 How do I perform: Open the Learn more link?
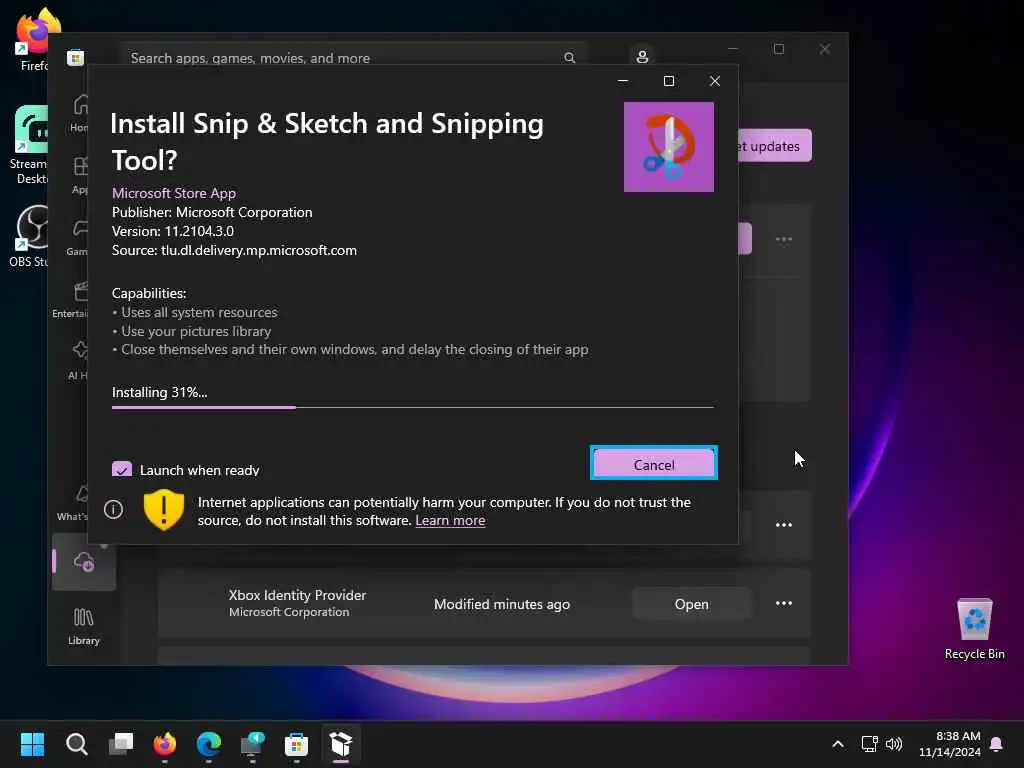[x=450, y=520]
